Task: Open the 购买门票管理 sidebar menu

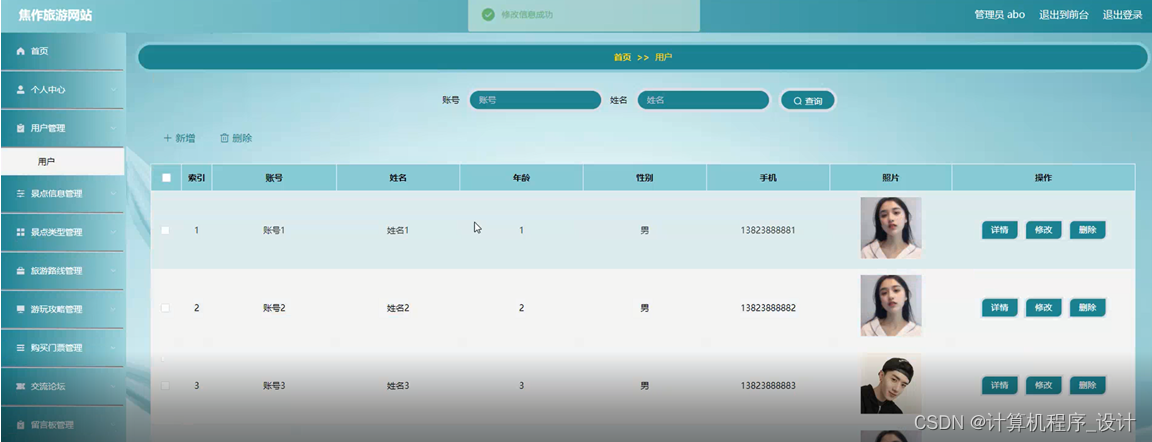Action: (x=62, y=347)
